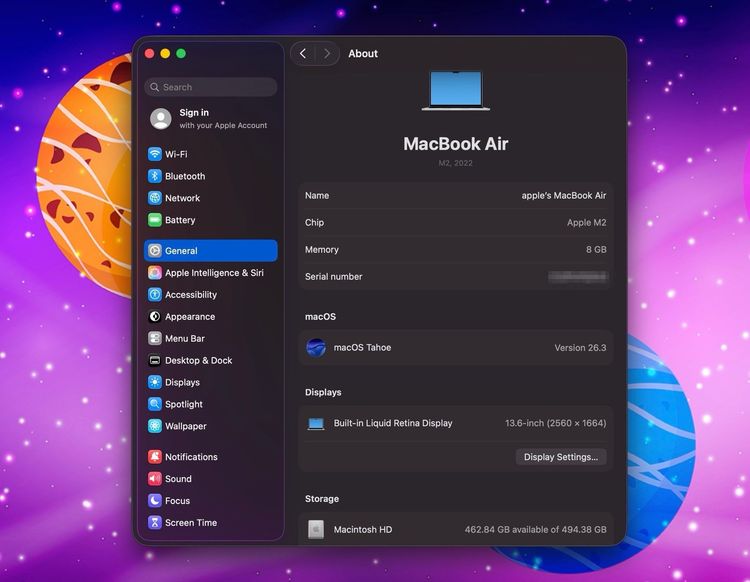Click the Apple M2 chip value
Viewport: 750px width, 582px height.
pos(586,222)
